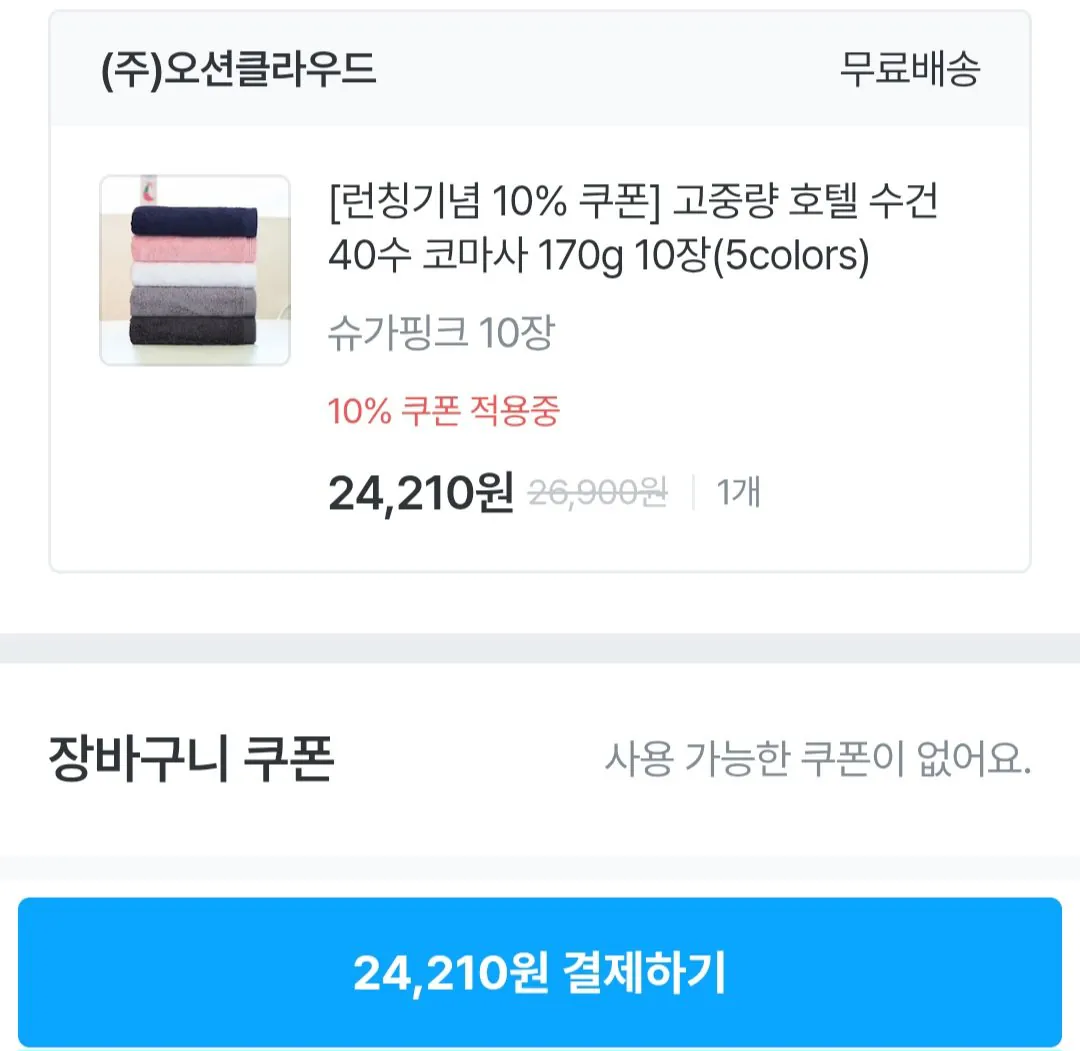Viewport: 1080px width, 1051px height.
Task: Tap the 24,210원 결제하기 payment button
Action: (x=540, y=972)
